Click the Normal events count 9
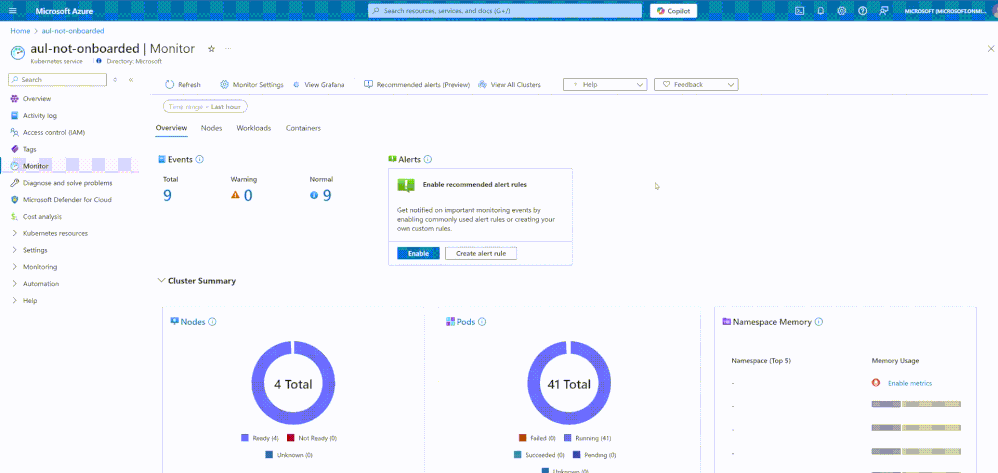This screenshot has width=998, height=473. (x=327, y=195)
